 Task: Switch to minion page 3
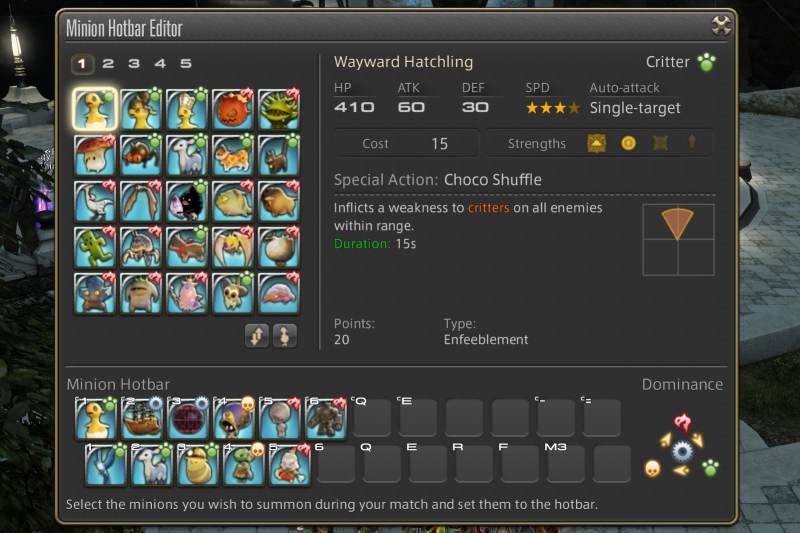(x=134, y=64)
